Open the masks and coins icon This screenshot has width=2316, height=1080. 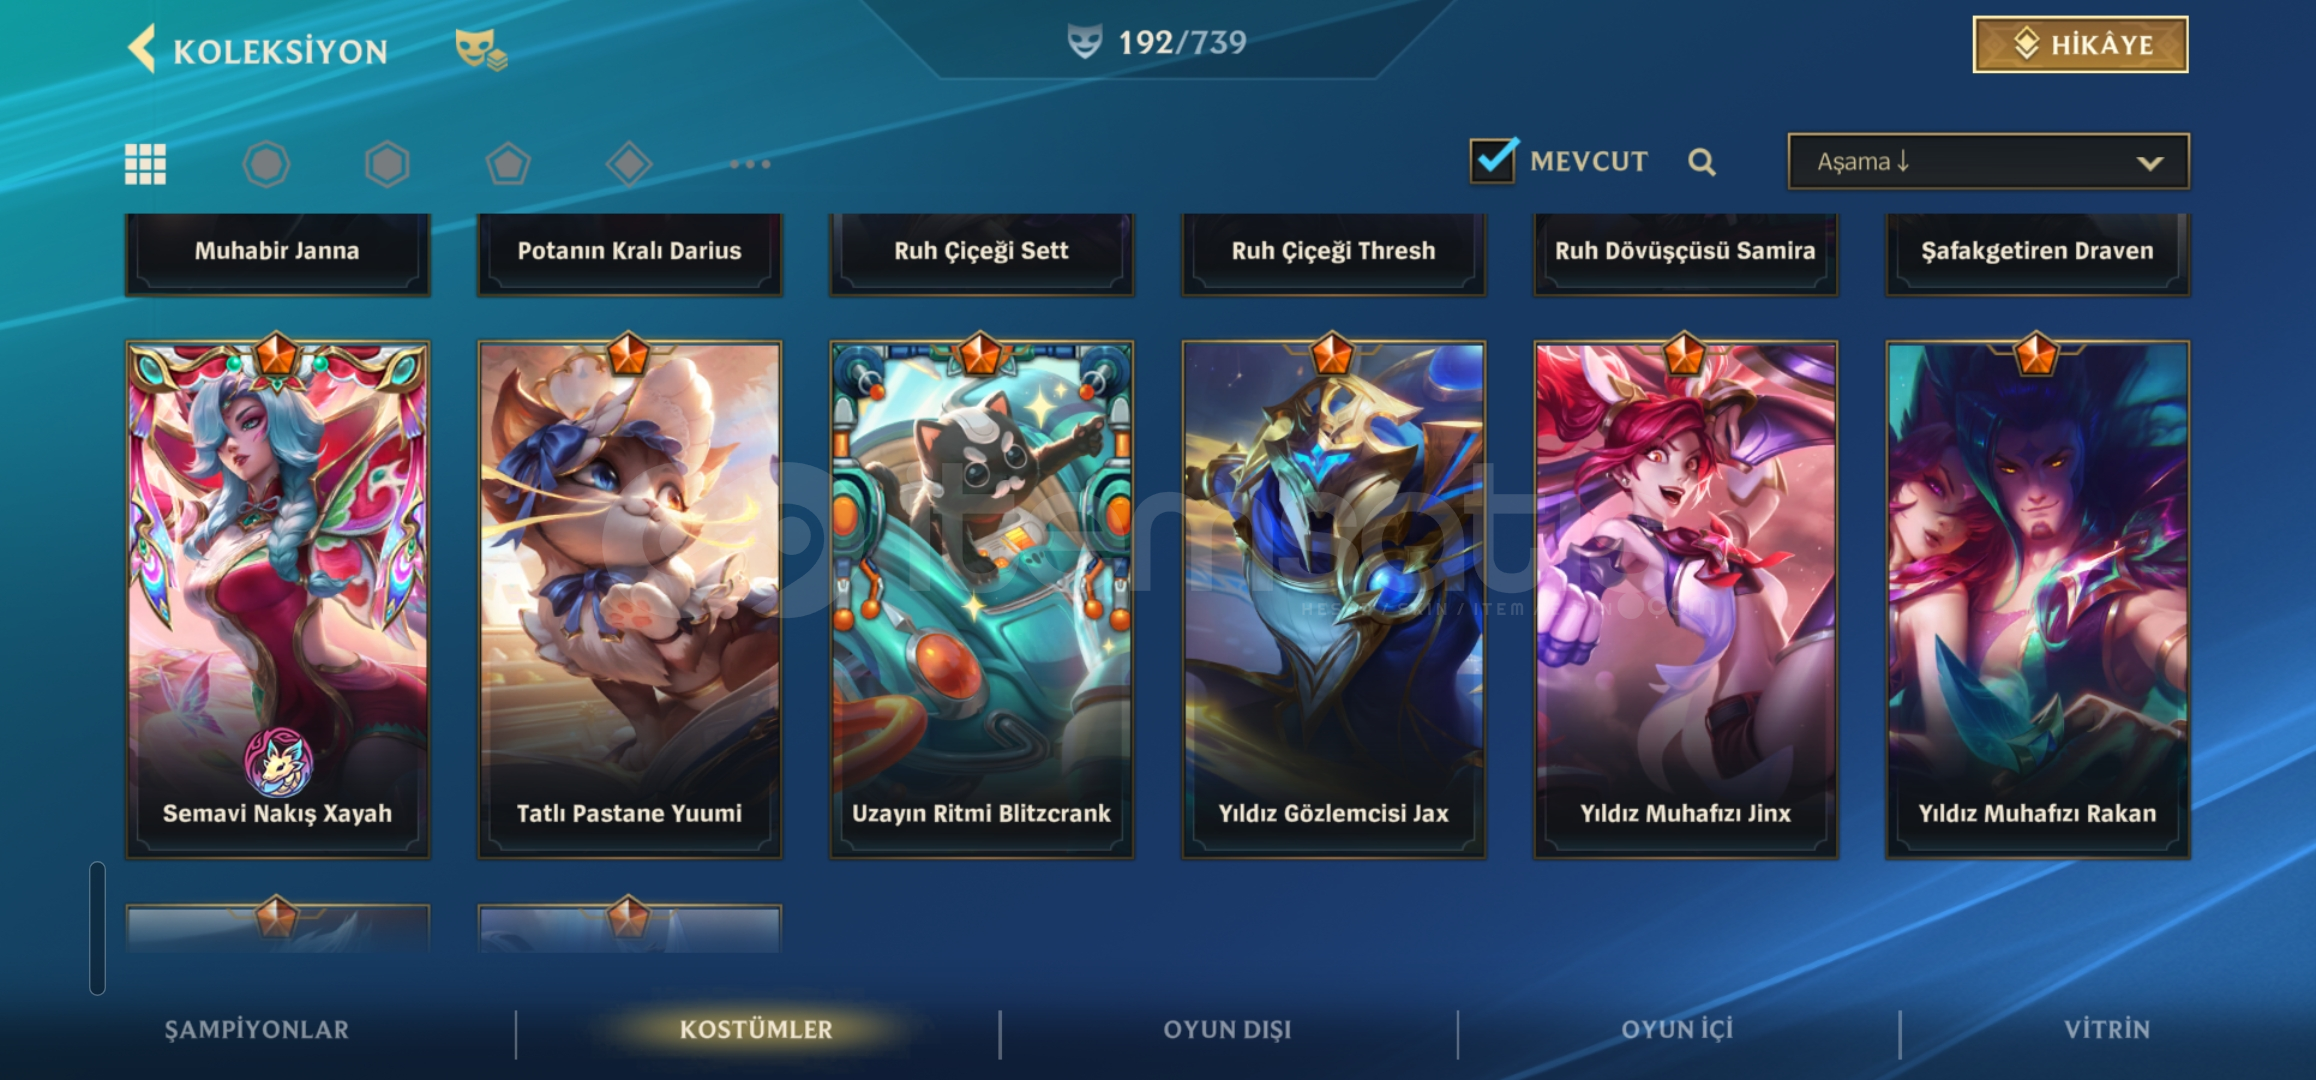tap(481, 49)
